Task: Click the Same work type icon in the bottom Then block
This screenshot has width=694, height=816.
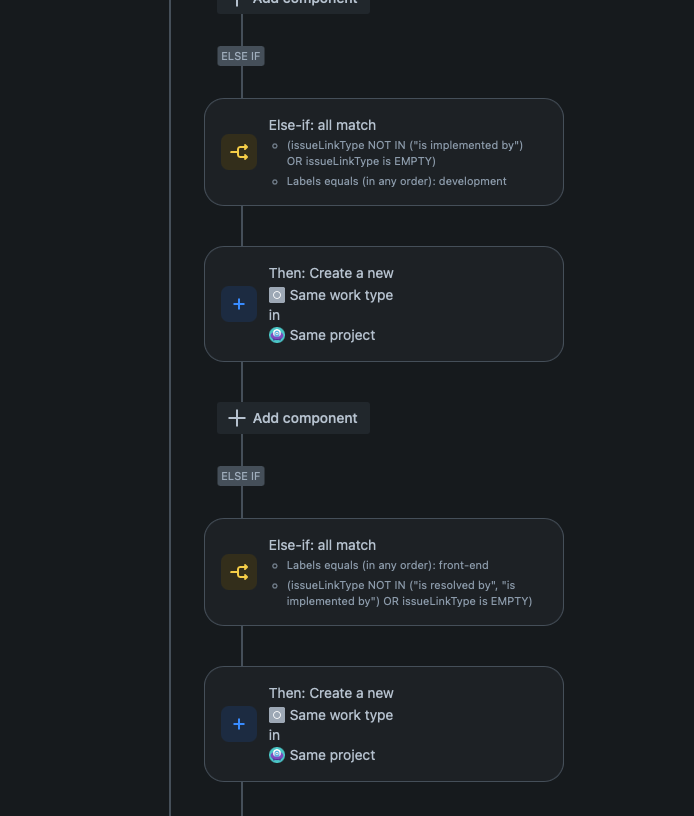Action: pyautogui.click(x=277, y=715)
